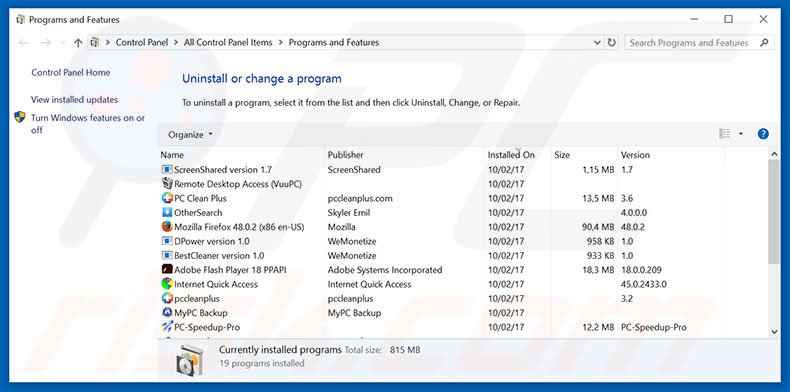Click the search magnifier icon
The height and width of the screenshot is (392, 790).
click(764, 43)
